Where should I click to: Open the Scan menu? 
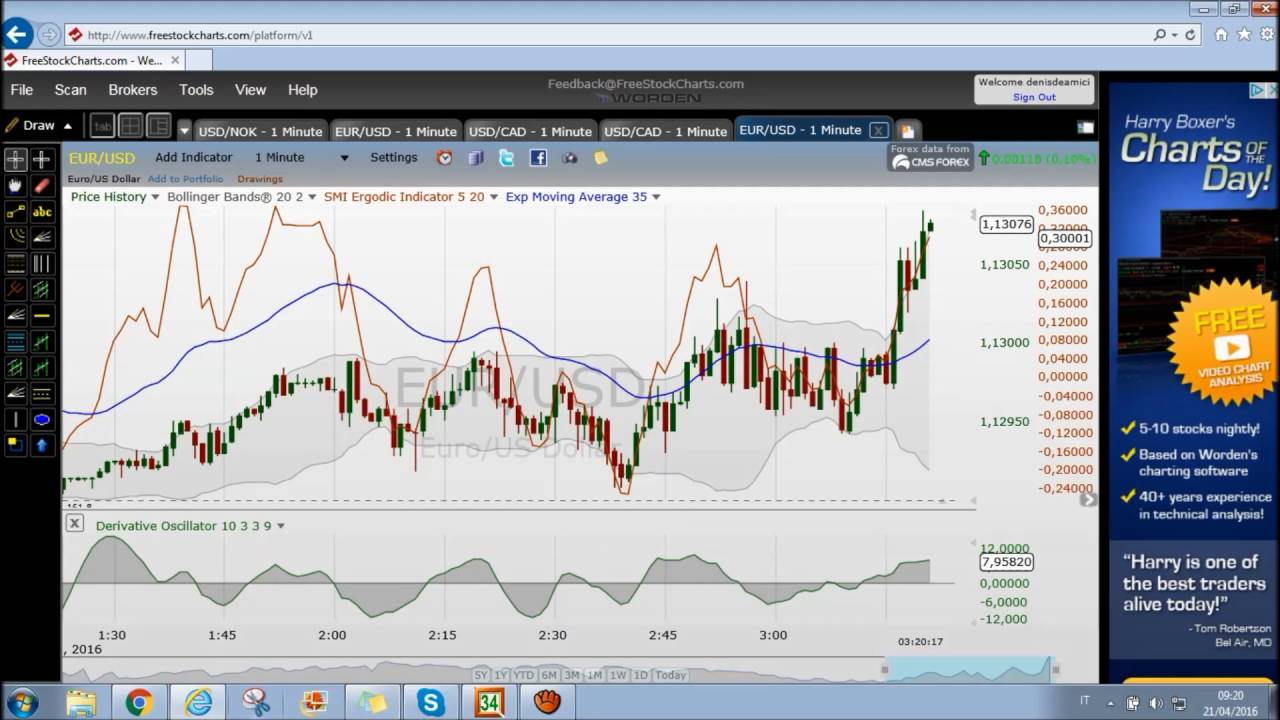pos(70,90)
